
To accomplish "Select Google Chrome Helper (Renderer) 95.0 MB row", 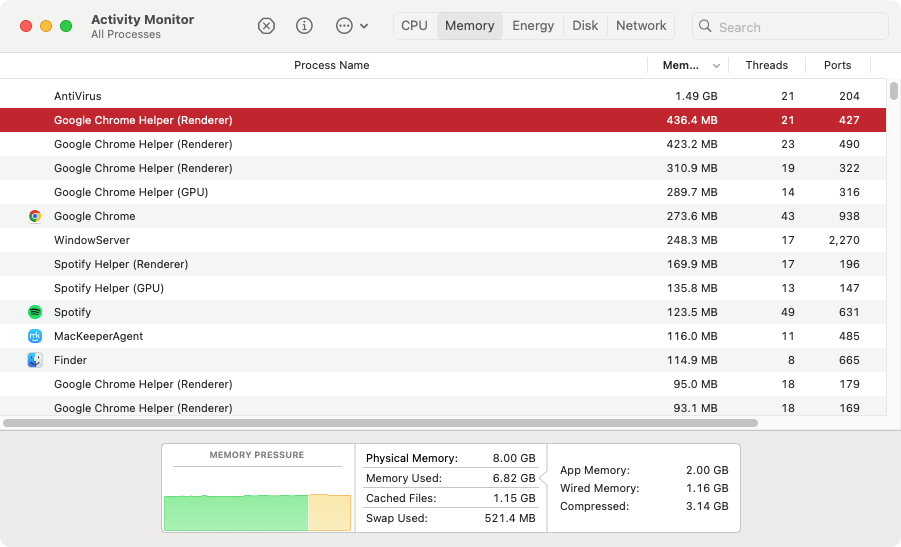I will 442,384.
